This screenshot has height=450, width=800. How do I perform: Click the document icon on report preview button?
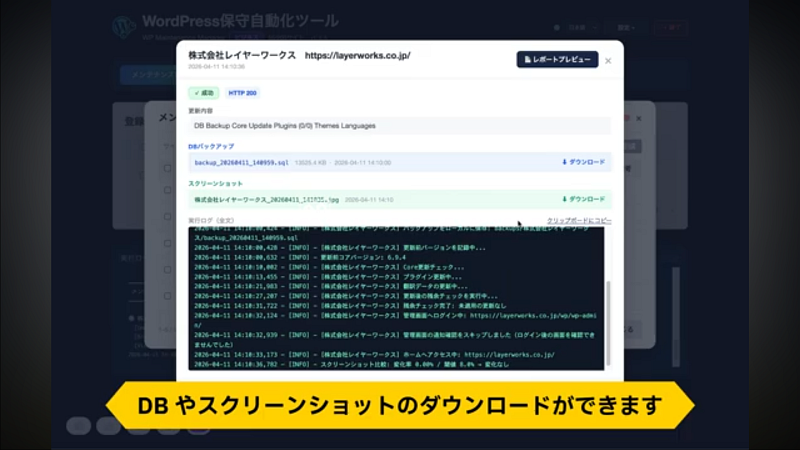point(528,60)
